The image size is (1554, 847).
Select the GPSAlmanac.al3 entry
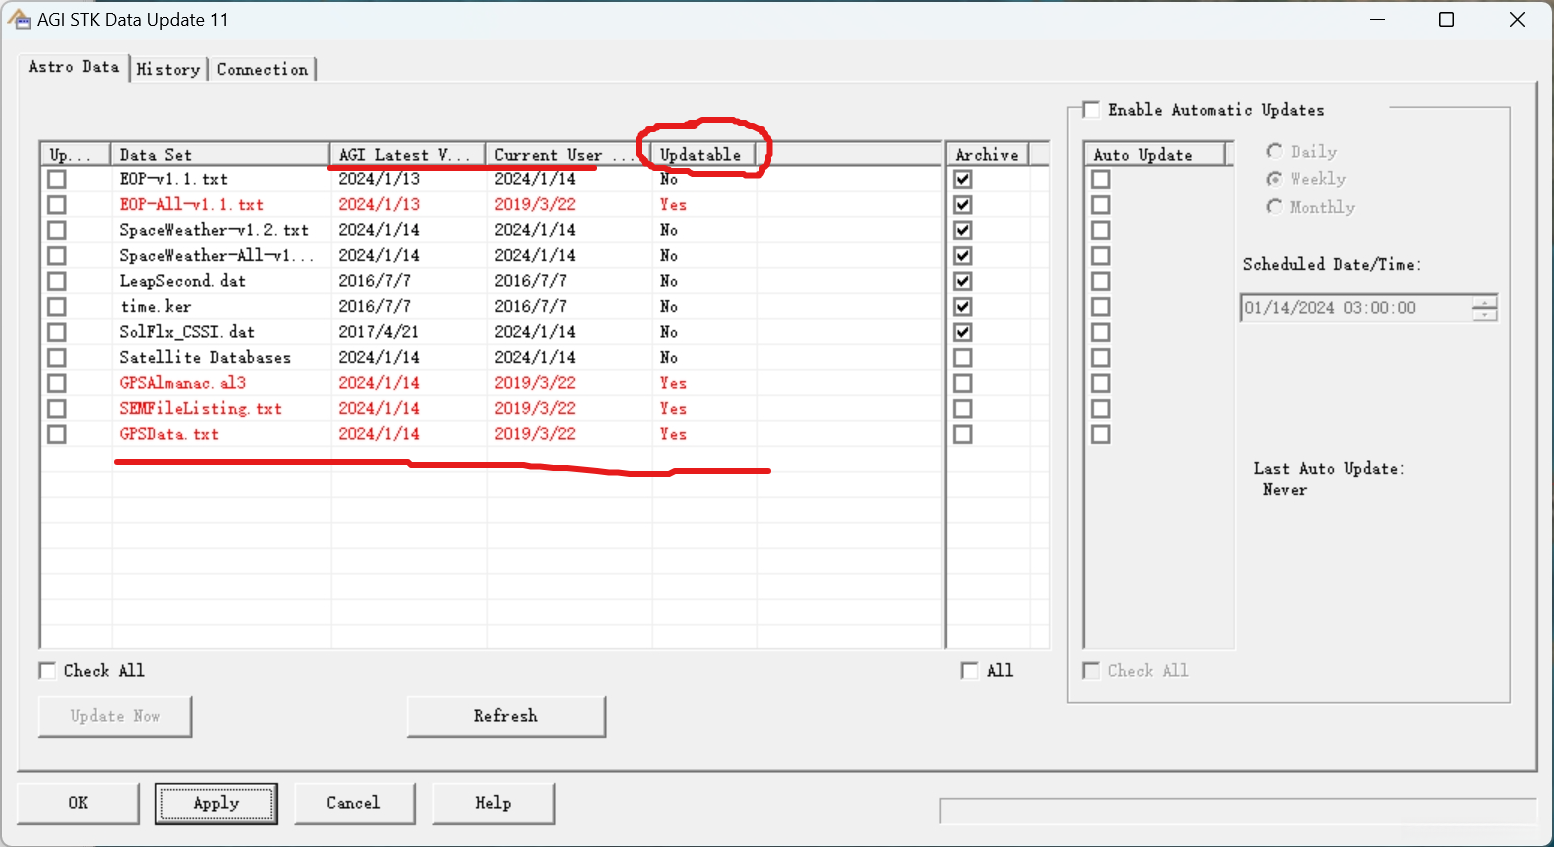point(182,383)
